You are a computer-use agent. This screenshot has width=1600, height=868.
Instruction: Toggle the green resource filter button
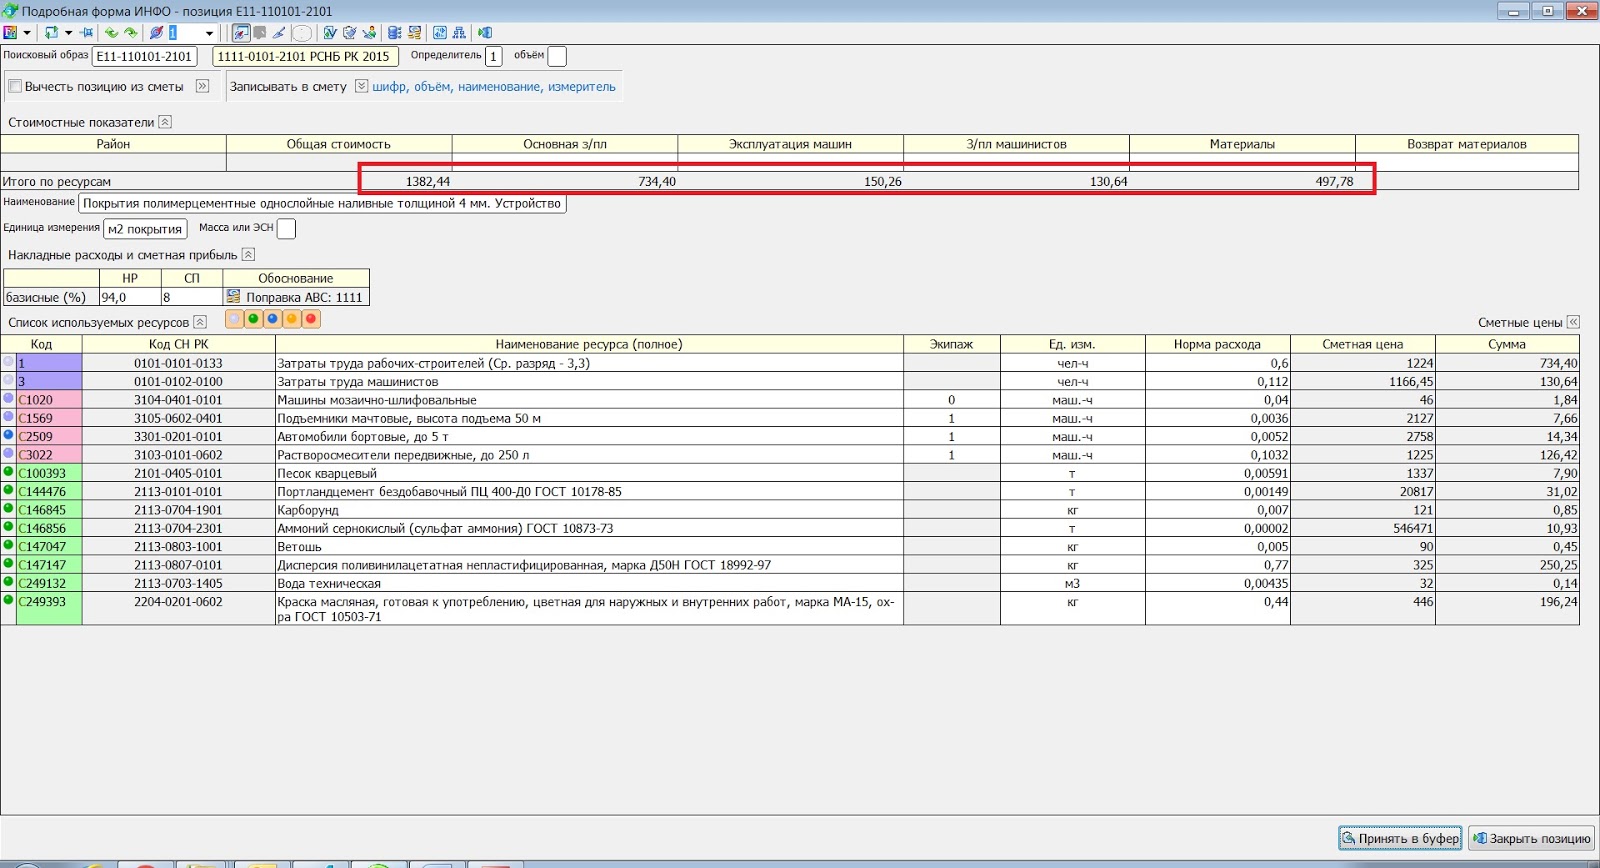pos(253,319)
